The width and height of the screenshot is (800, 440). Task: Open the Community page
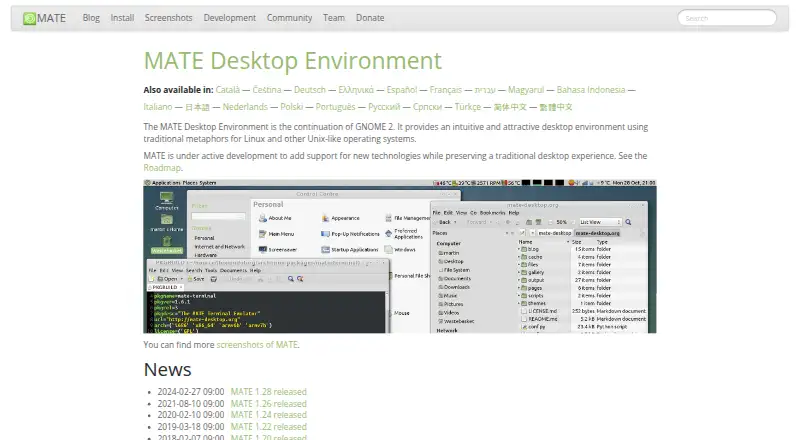coord(289,18)
